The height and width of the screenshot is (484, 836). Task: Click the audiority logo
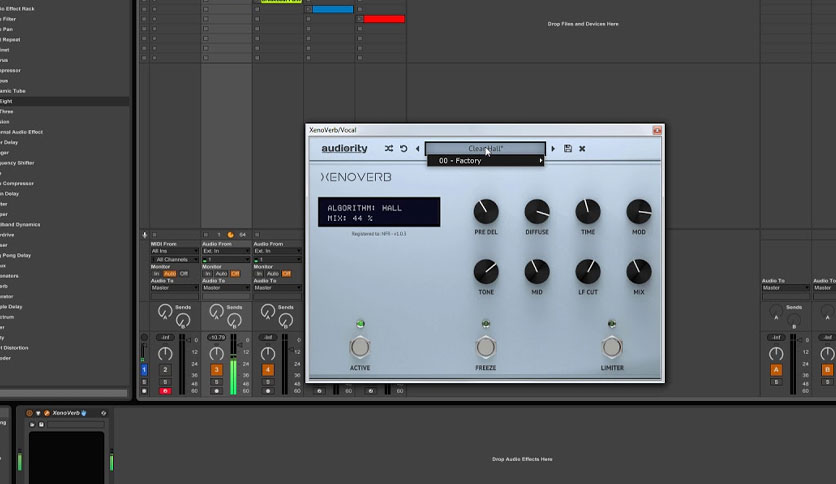344,149
